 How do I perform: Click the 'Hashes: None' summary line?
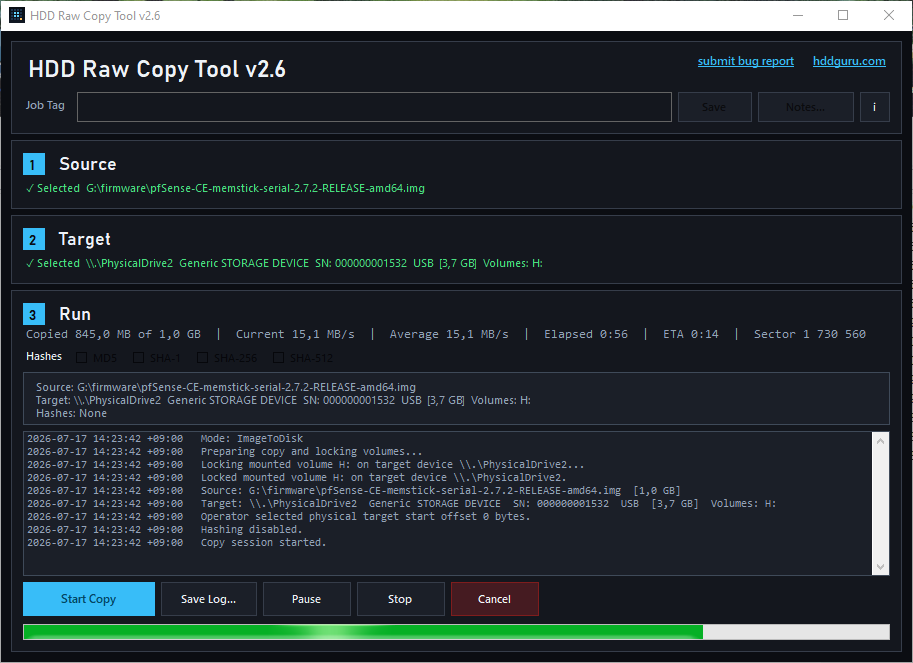[x=72, y=413]
